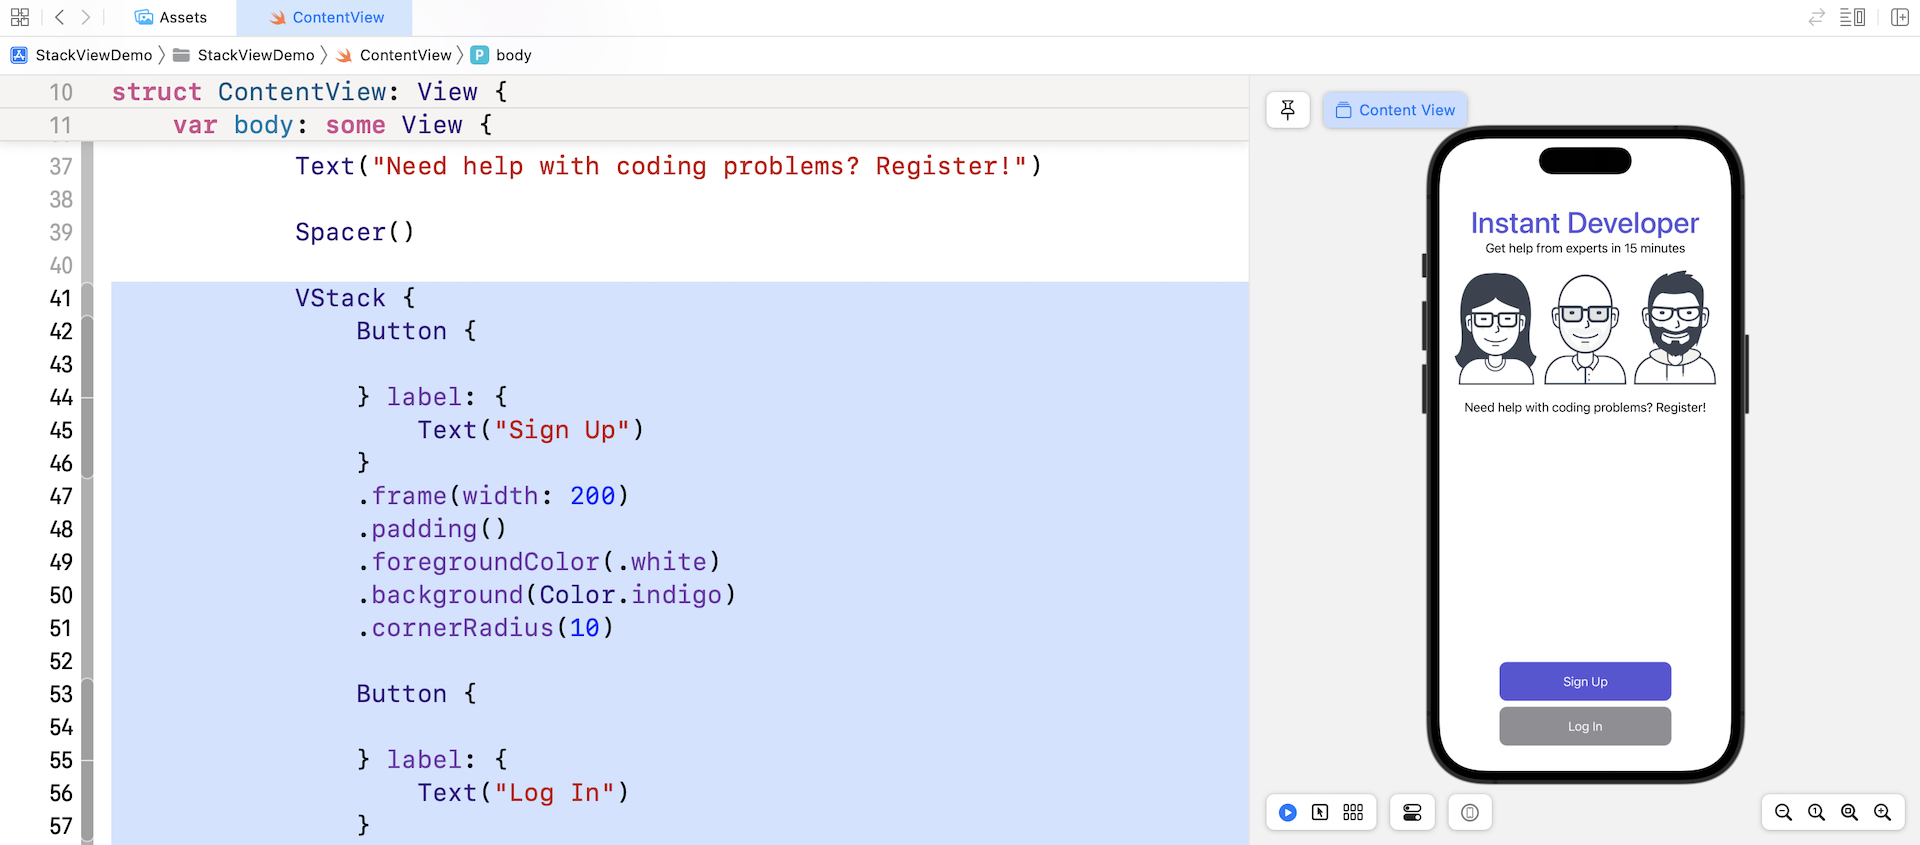This screenshot has width=1920, height=845.
Task: Click the Content View preview button
Action: tap(1395, 110)
